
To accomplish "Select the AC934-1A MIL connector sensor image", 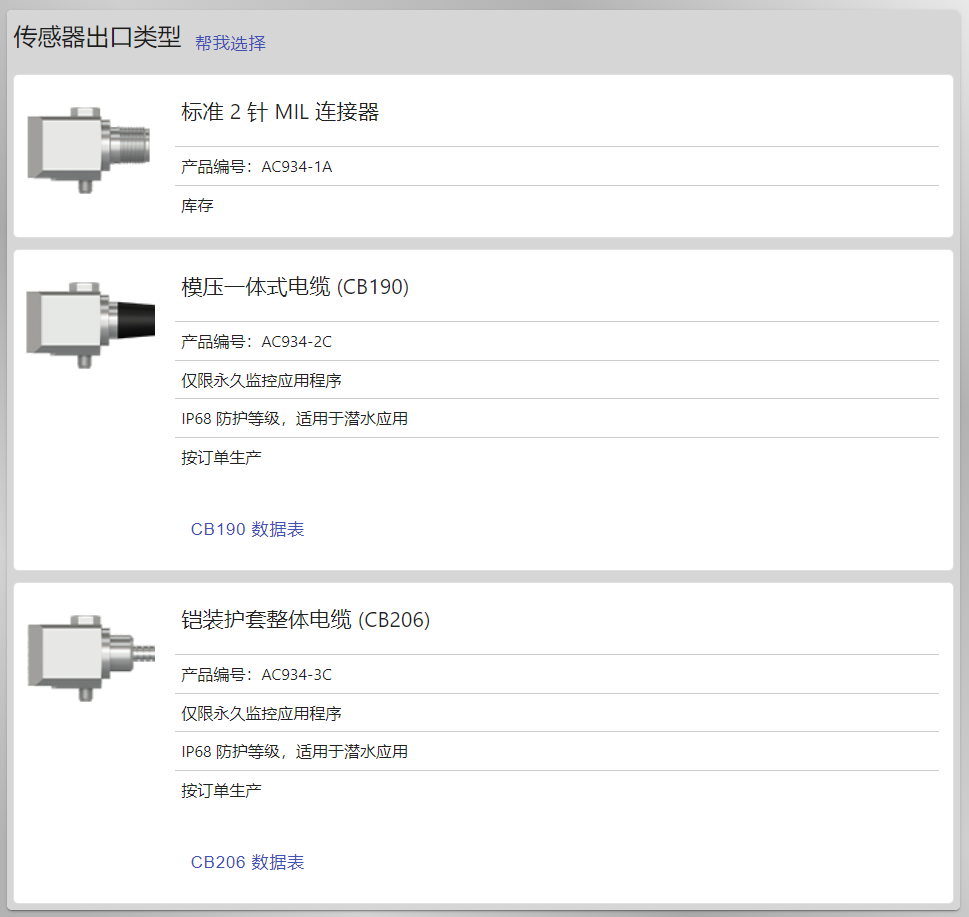I will pyautogui.click(x=89, y=150).
